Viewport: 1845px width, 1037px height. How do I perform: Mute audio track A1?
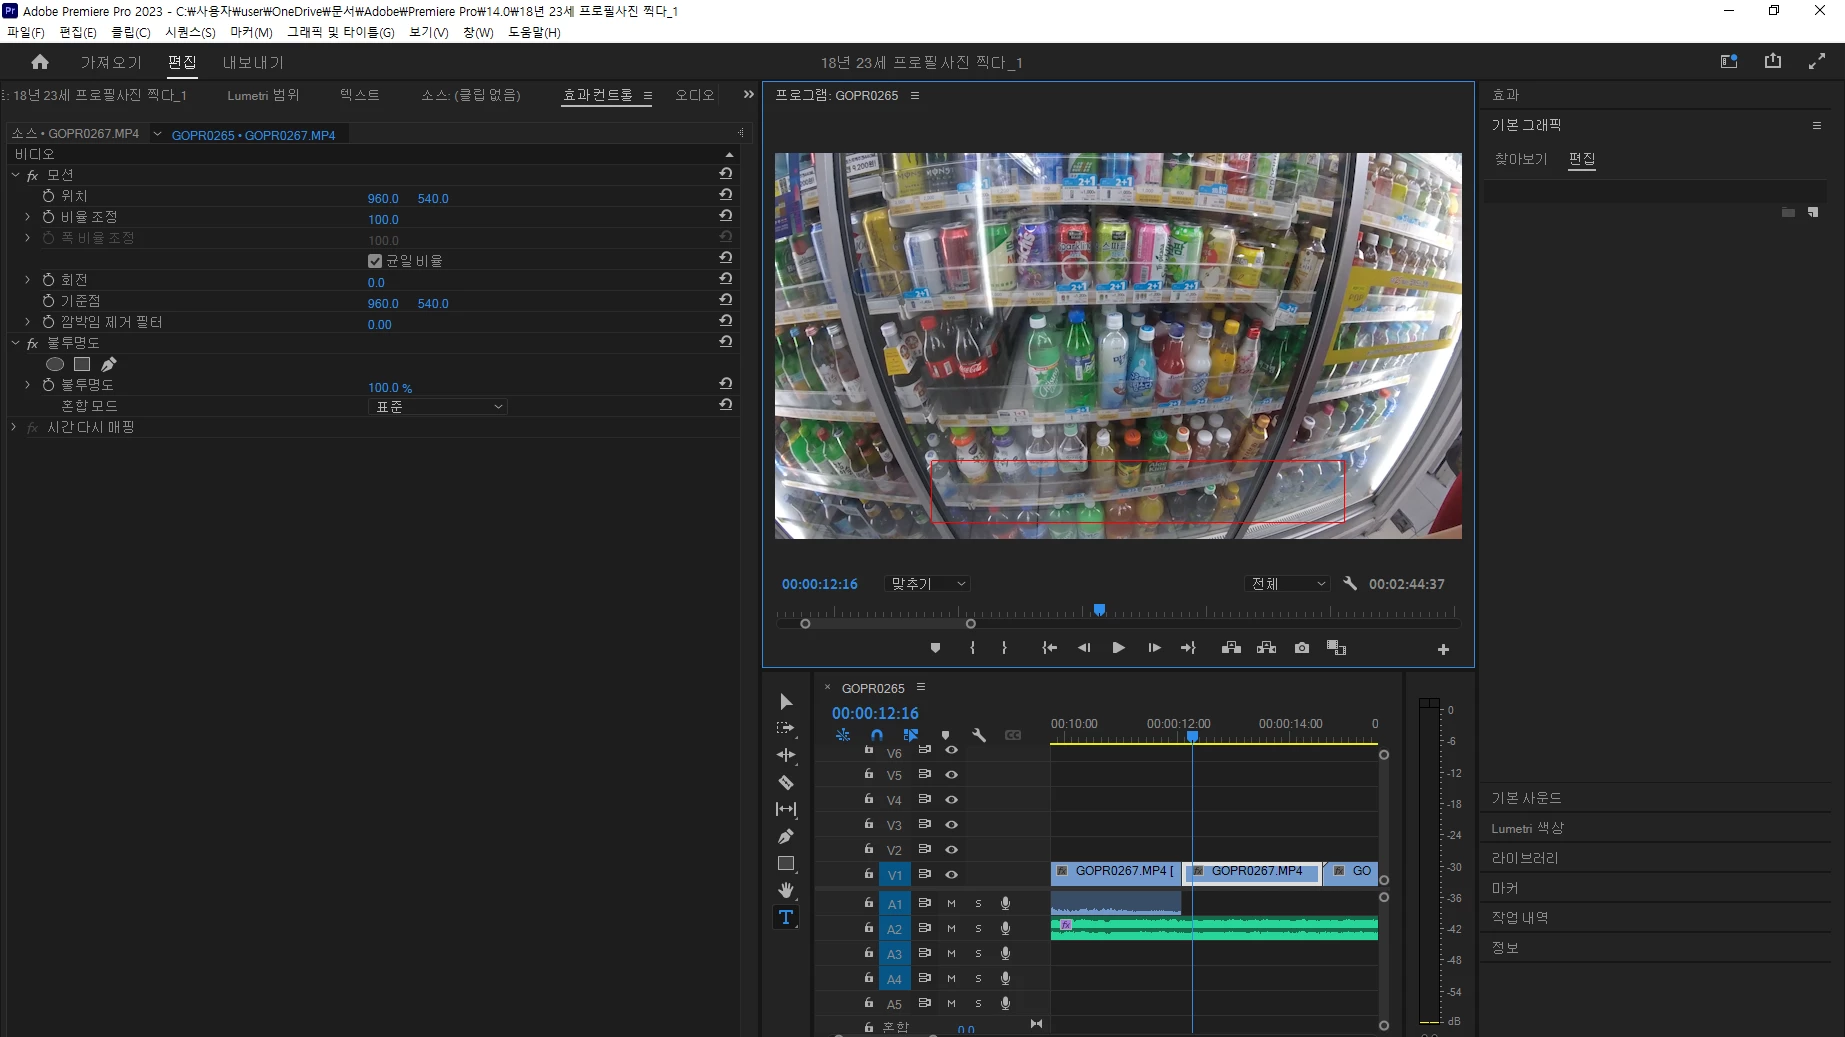click(x=951, y=903)
